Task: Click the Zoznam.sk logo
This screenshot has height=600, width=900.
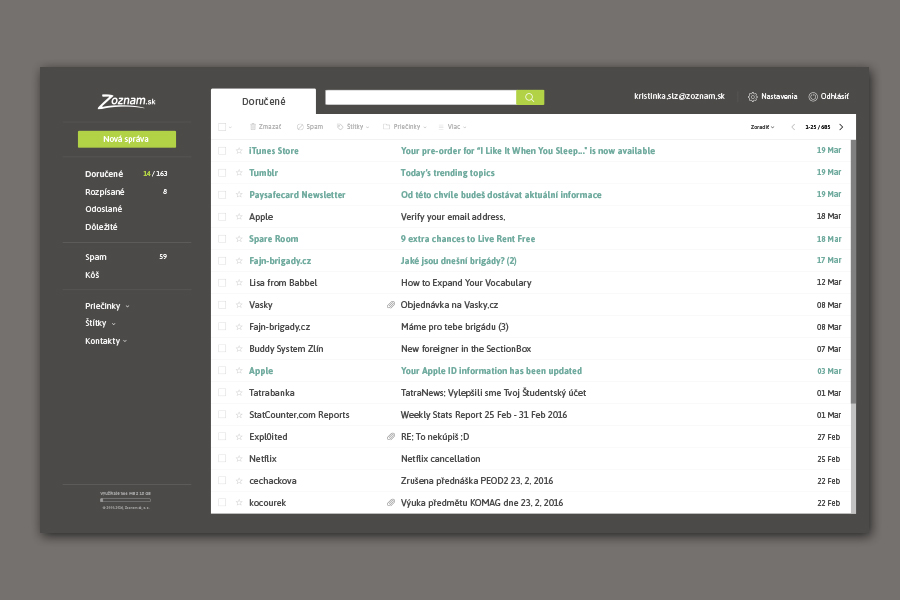Action: [x=127, y=101]
